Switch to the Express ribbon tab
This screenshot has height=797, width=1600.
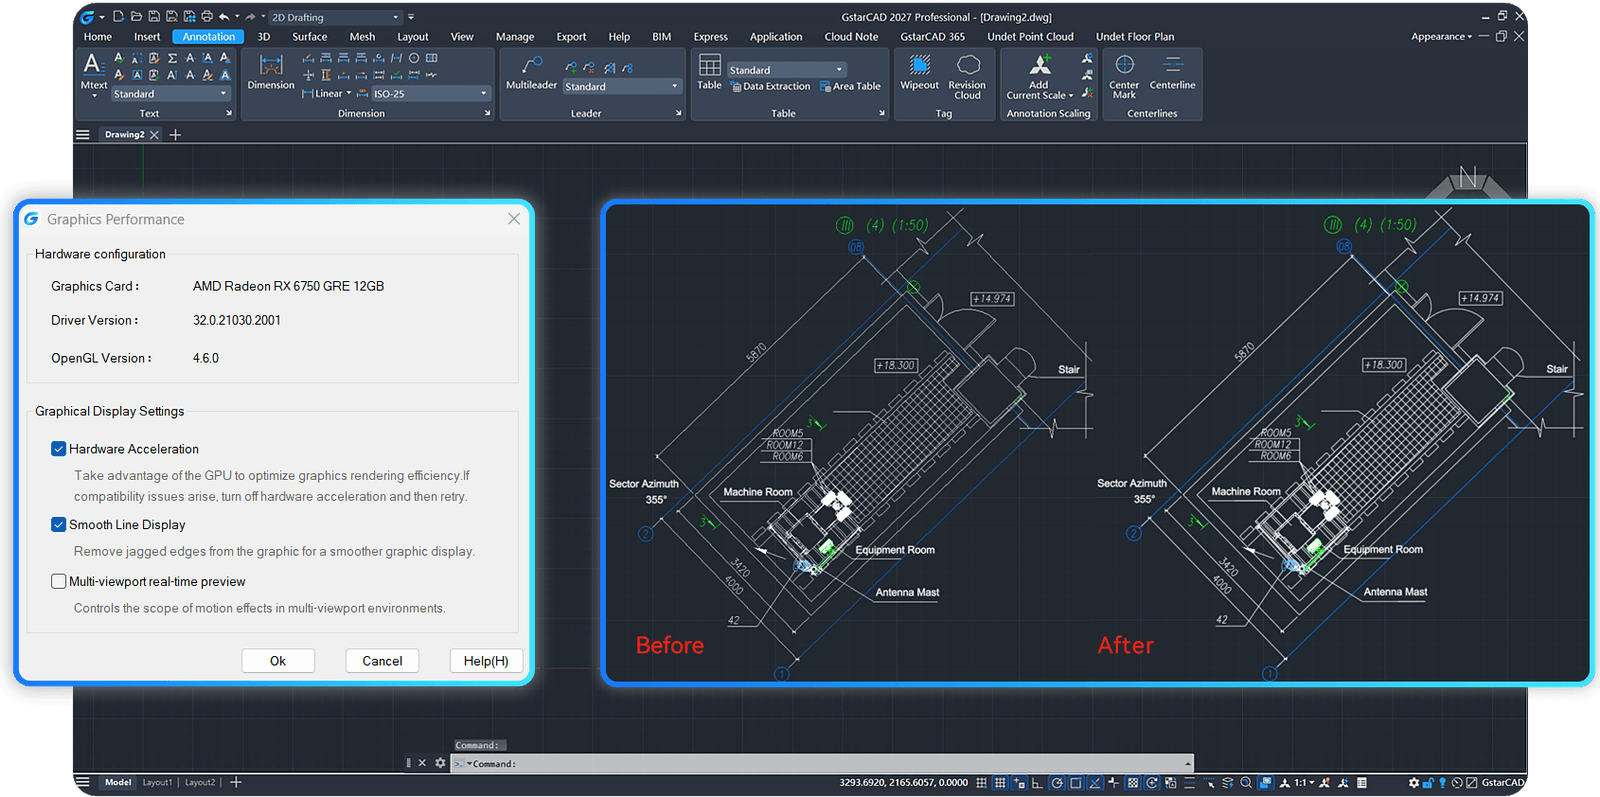click(711, 37)
